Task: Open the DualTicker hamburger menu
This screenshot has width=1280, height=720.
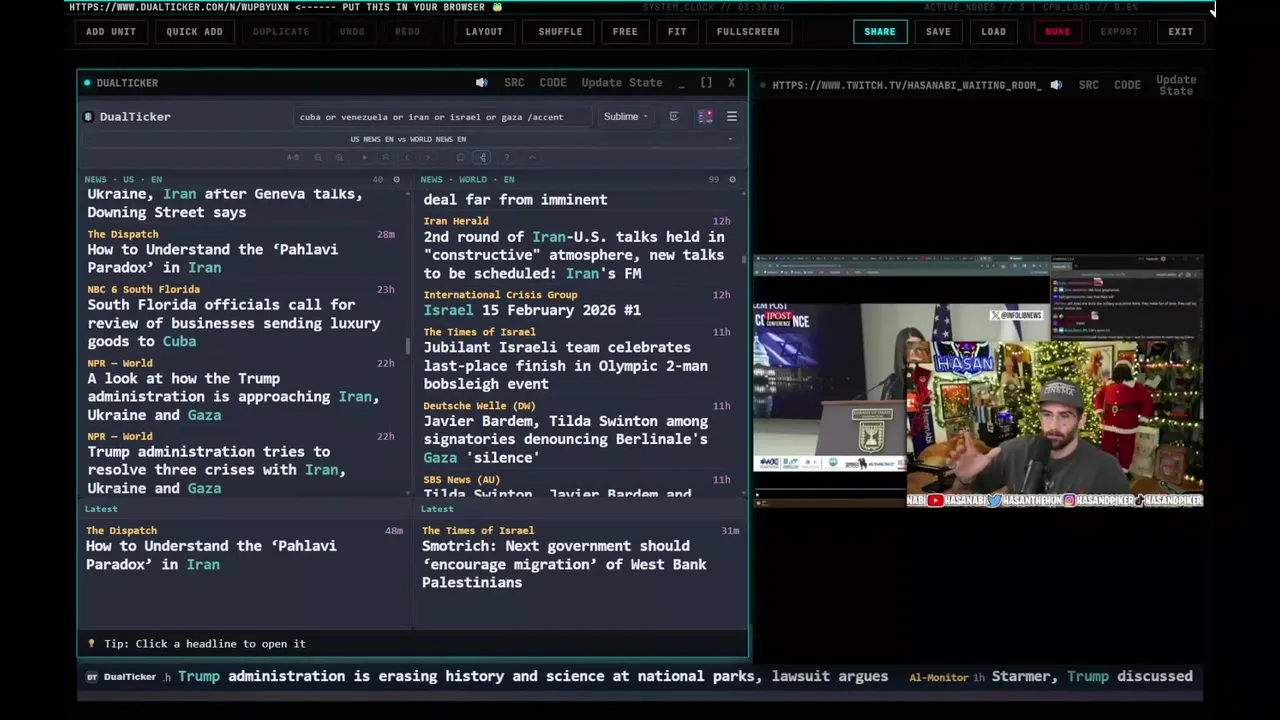Action: coord(732,117)
